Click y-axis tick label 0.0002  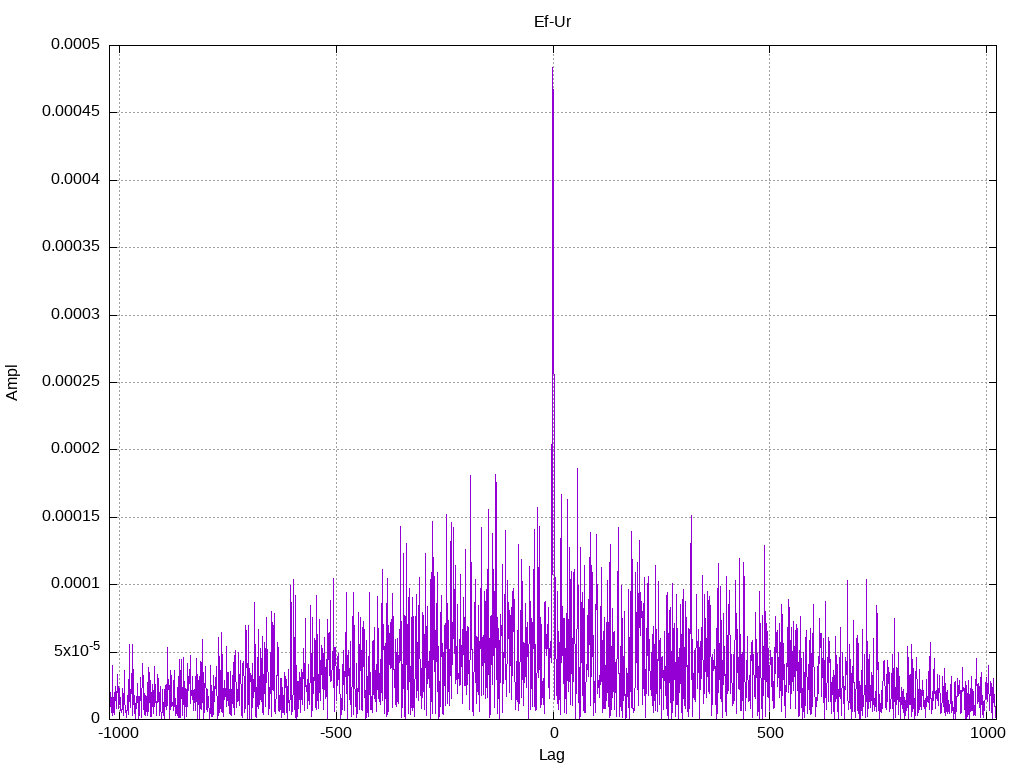click(x=76, y=449)
